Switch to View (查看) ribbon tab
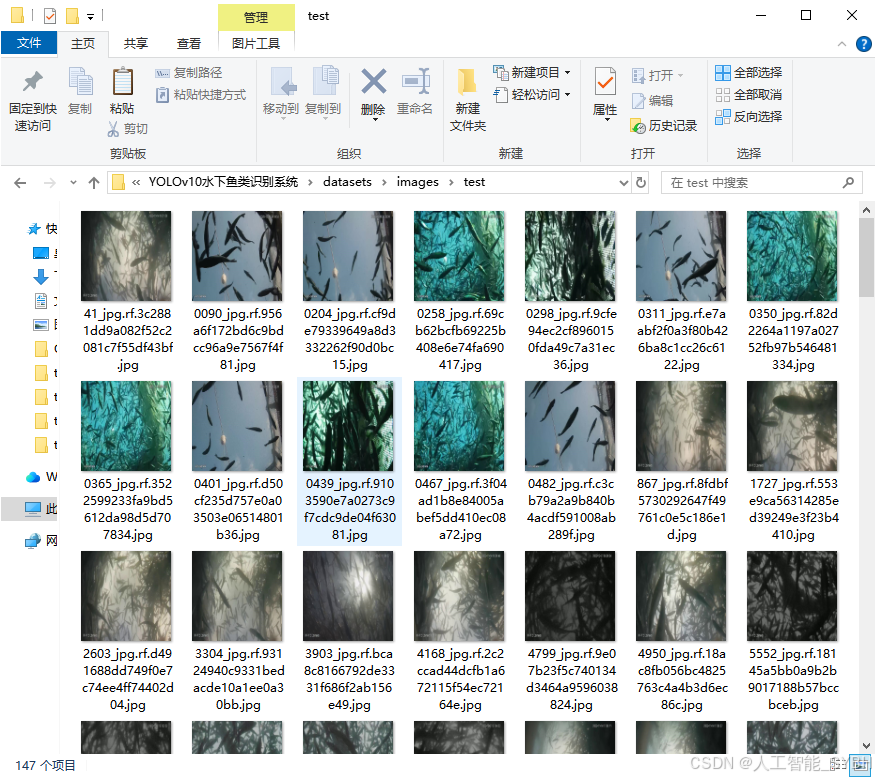 [189, 44]
